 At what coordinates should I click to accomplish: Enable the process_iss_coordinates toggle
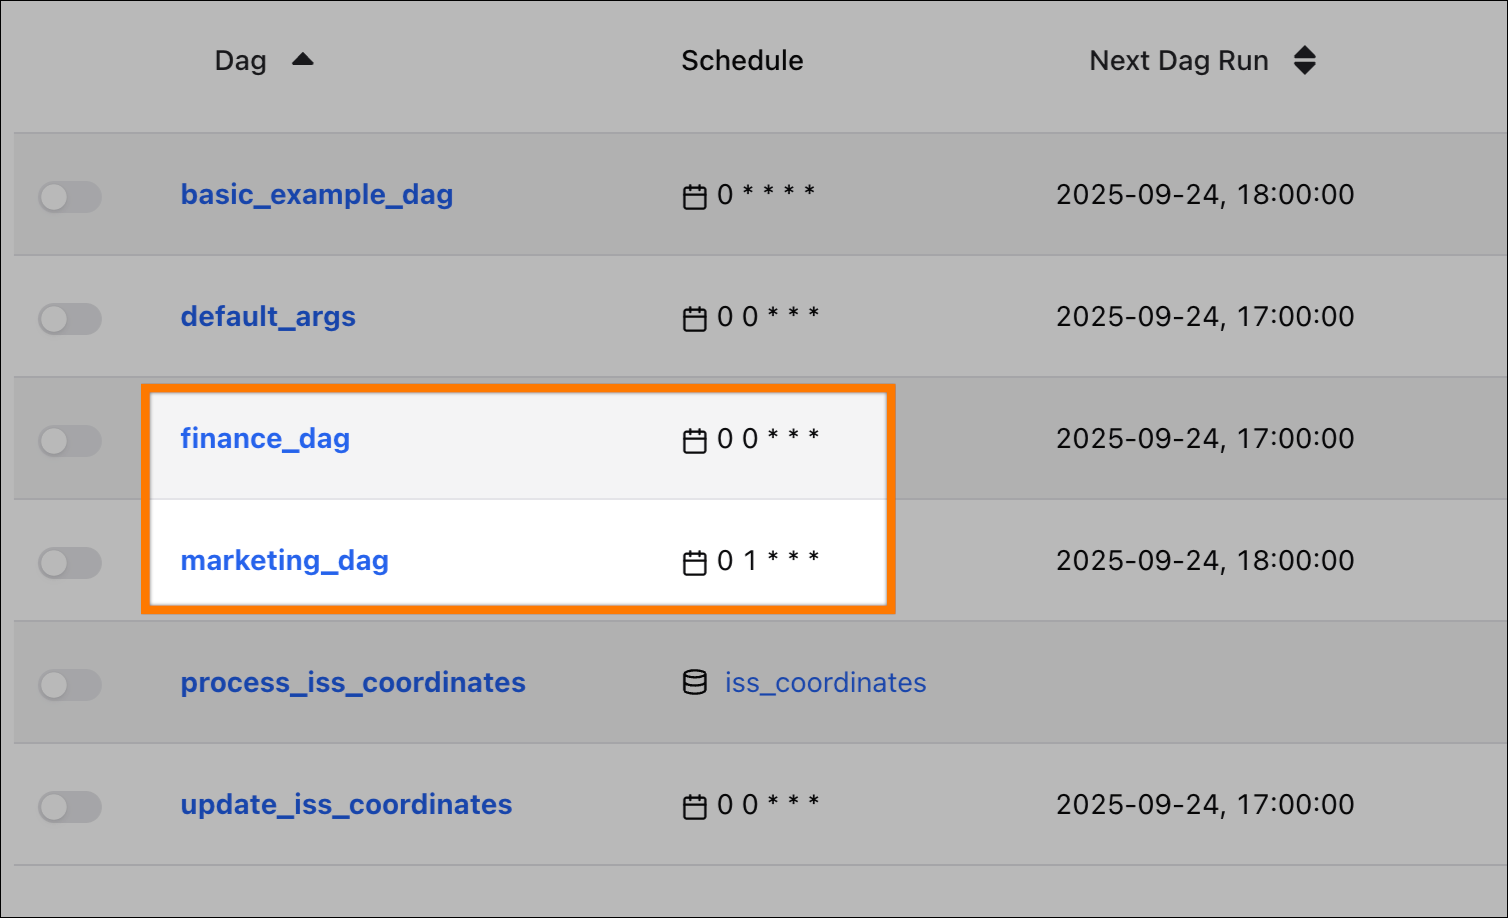[x=69, y=684]
